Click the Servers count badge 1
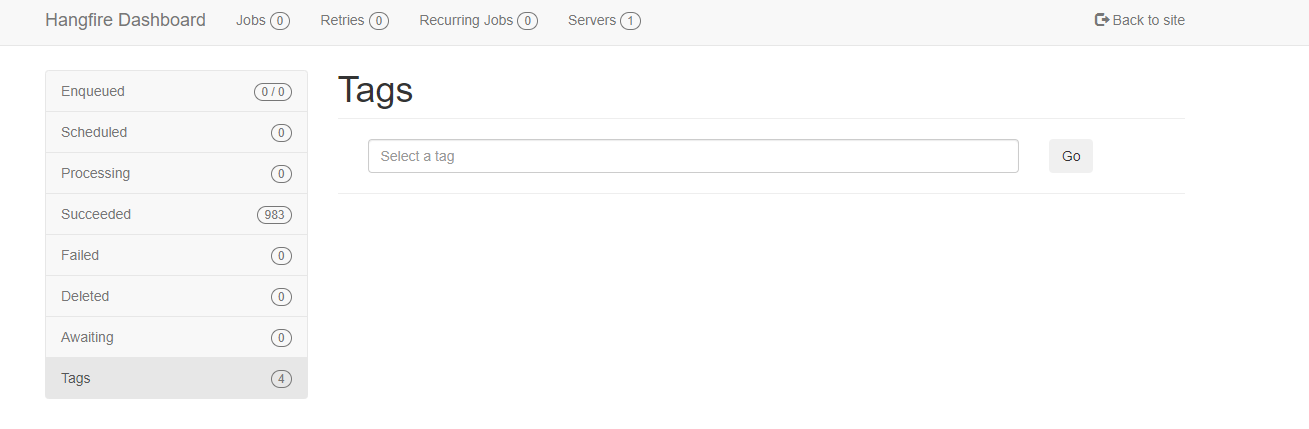Screen dimensions: 1309x429 630,21
